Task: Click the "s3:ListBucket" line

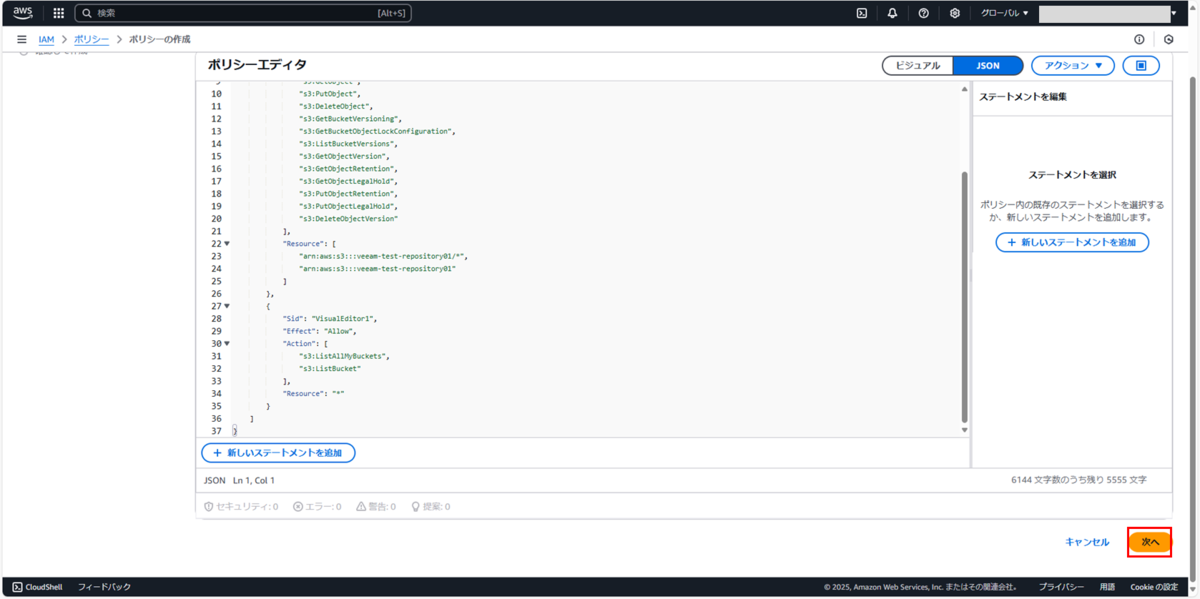Action: [330, 369]
